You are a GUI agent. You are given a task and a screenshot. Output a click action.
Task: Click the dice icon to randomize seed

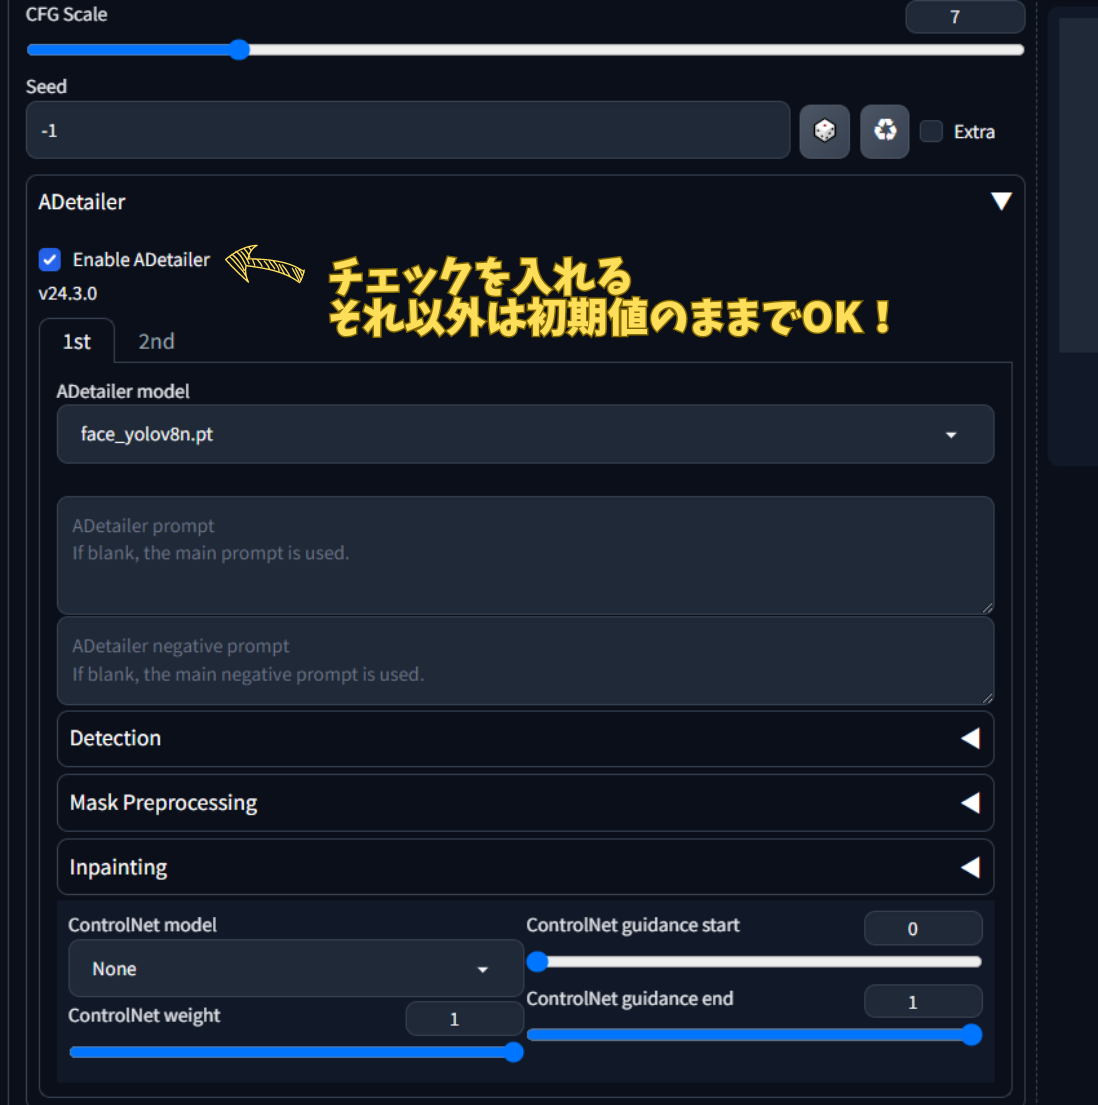pos(824,131)
